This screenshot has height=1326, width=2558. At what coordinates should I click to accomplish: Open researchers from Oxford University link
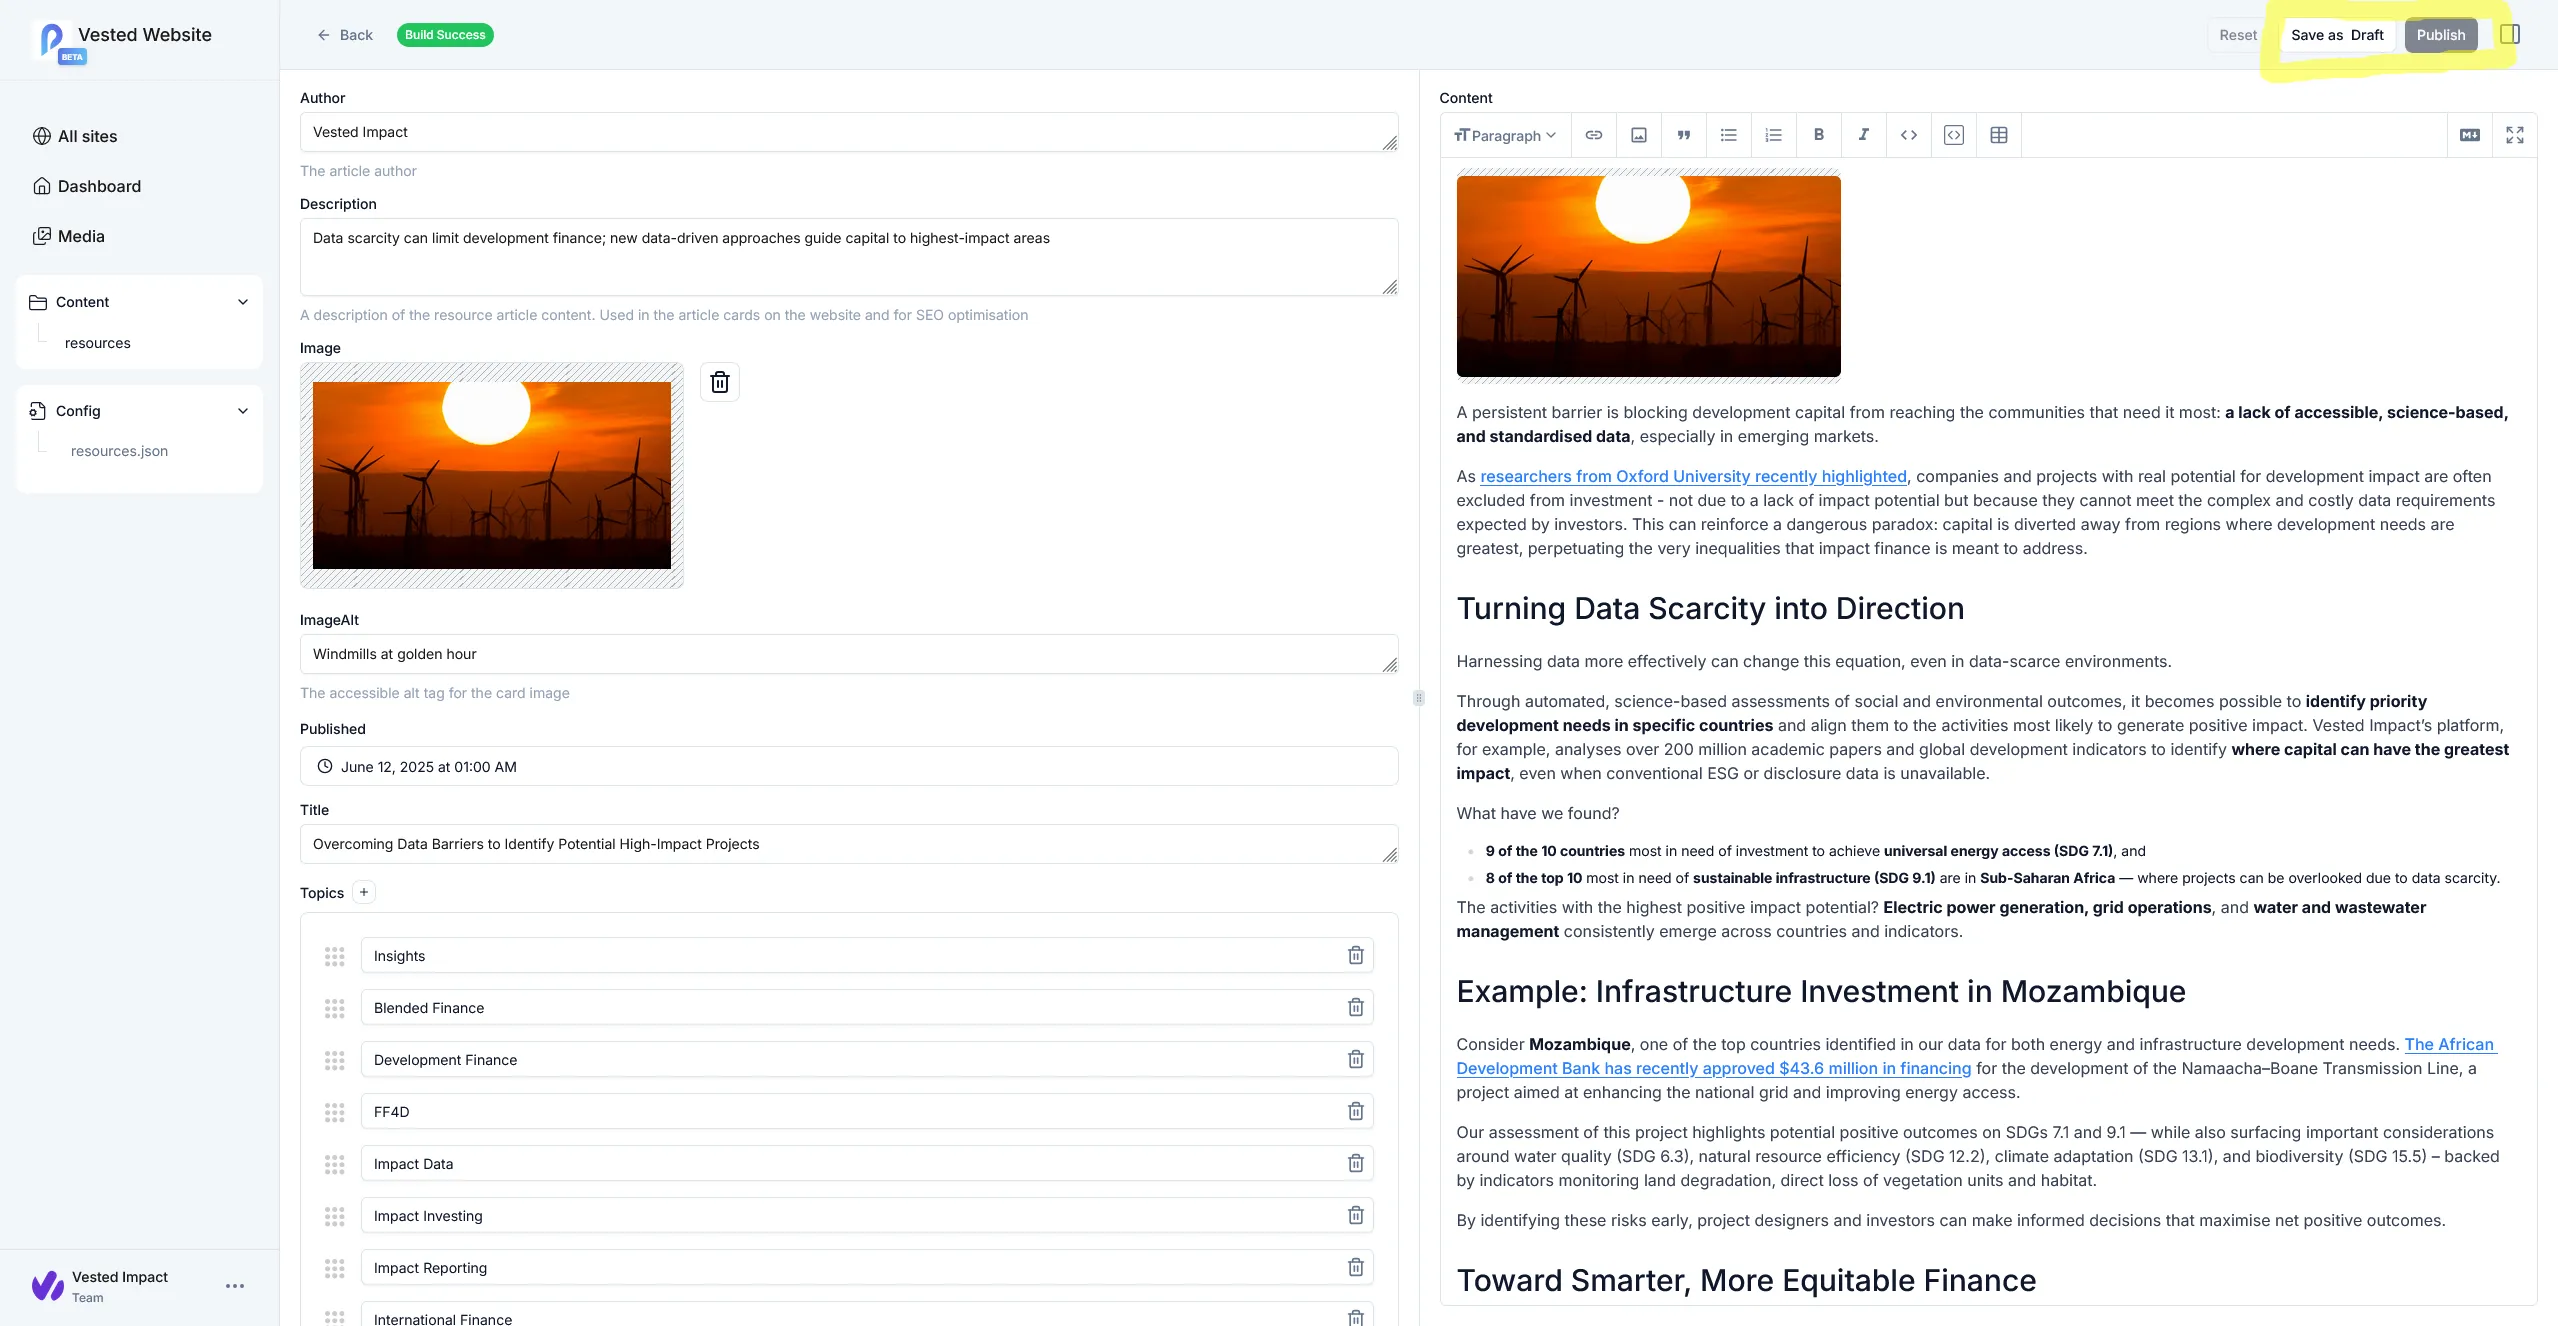[1694, 476]
